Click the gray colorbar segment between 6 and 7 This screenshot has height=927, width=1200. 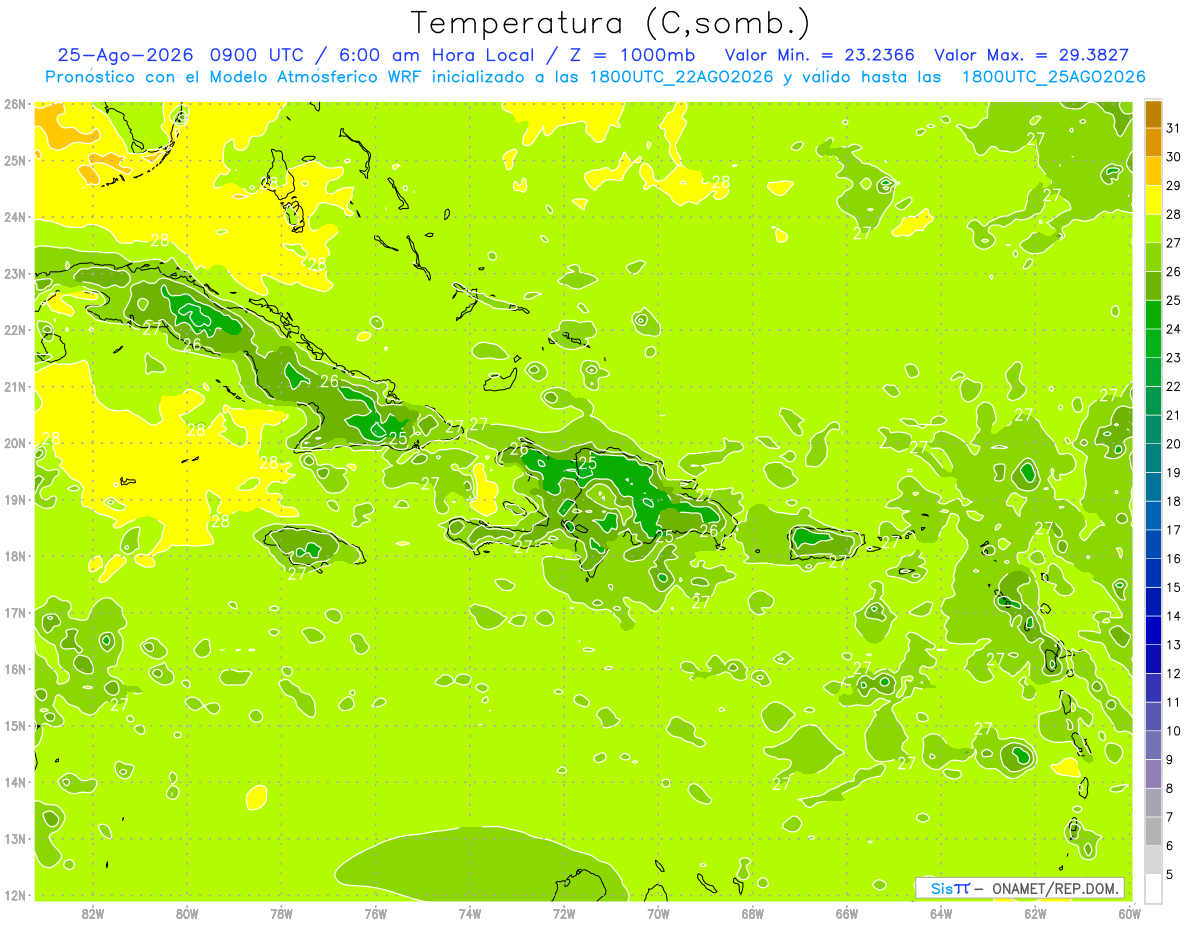tap(1153, 831)
